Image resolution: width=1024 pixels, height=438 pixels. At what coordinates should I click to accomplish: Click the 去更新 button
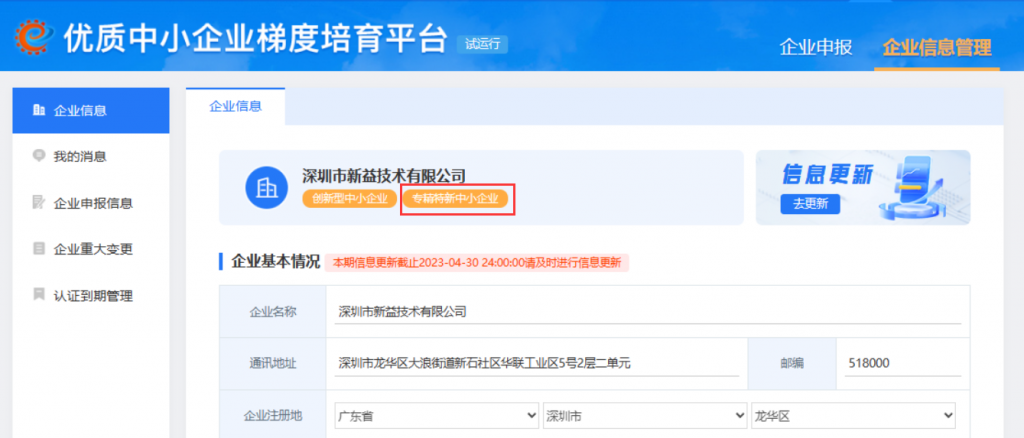(x=810, y=204)
